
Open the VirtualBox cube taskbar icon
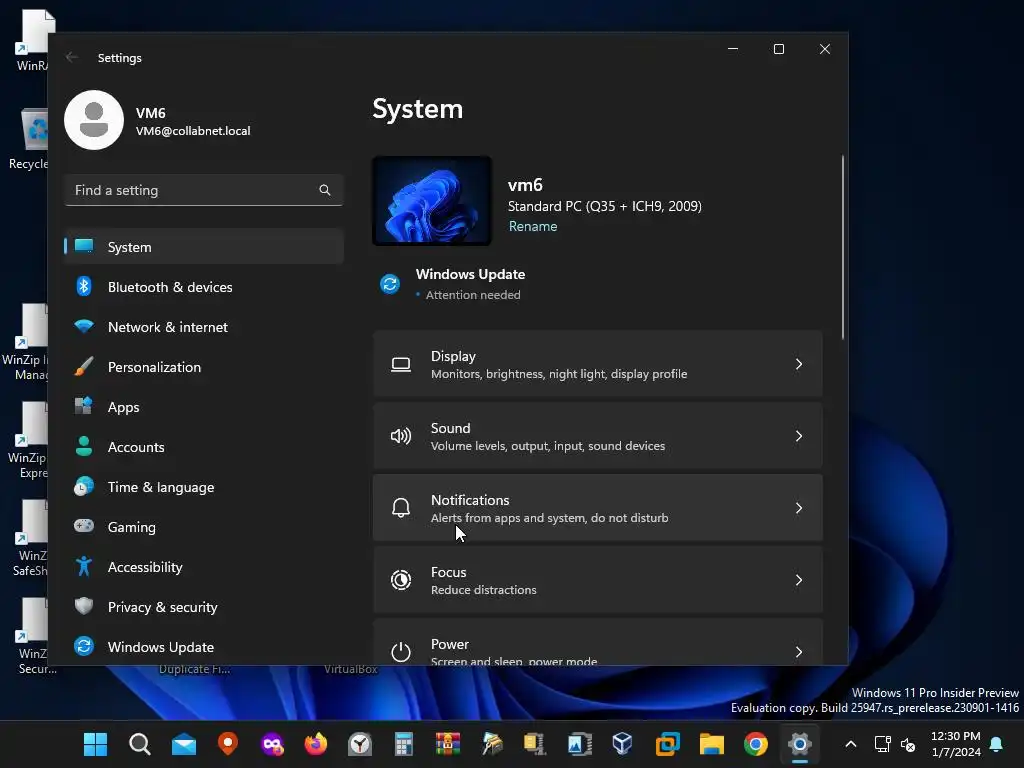pos(622,743)
